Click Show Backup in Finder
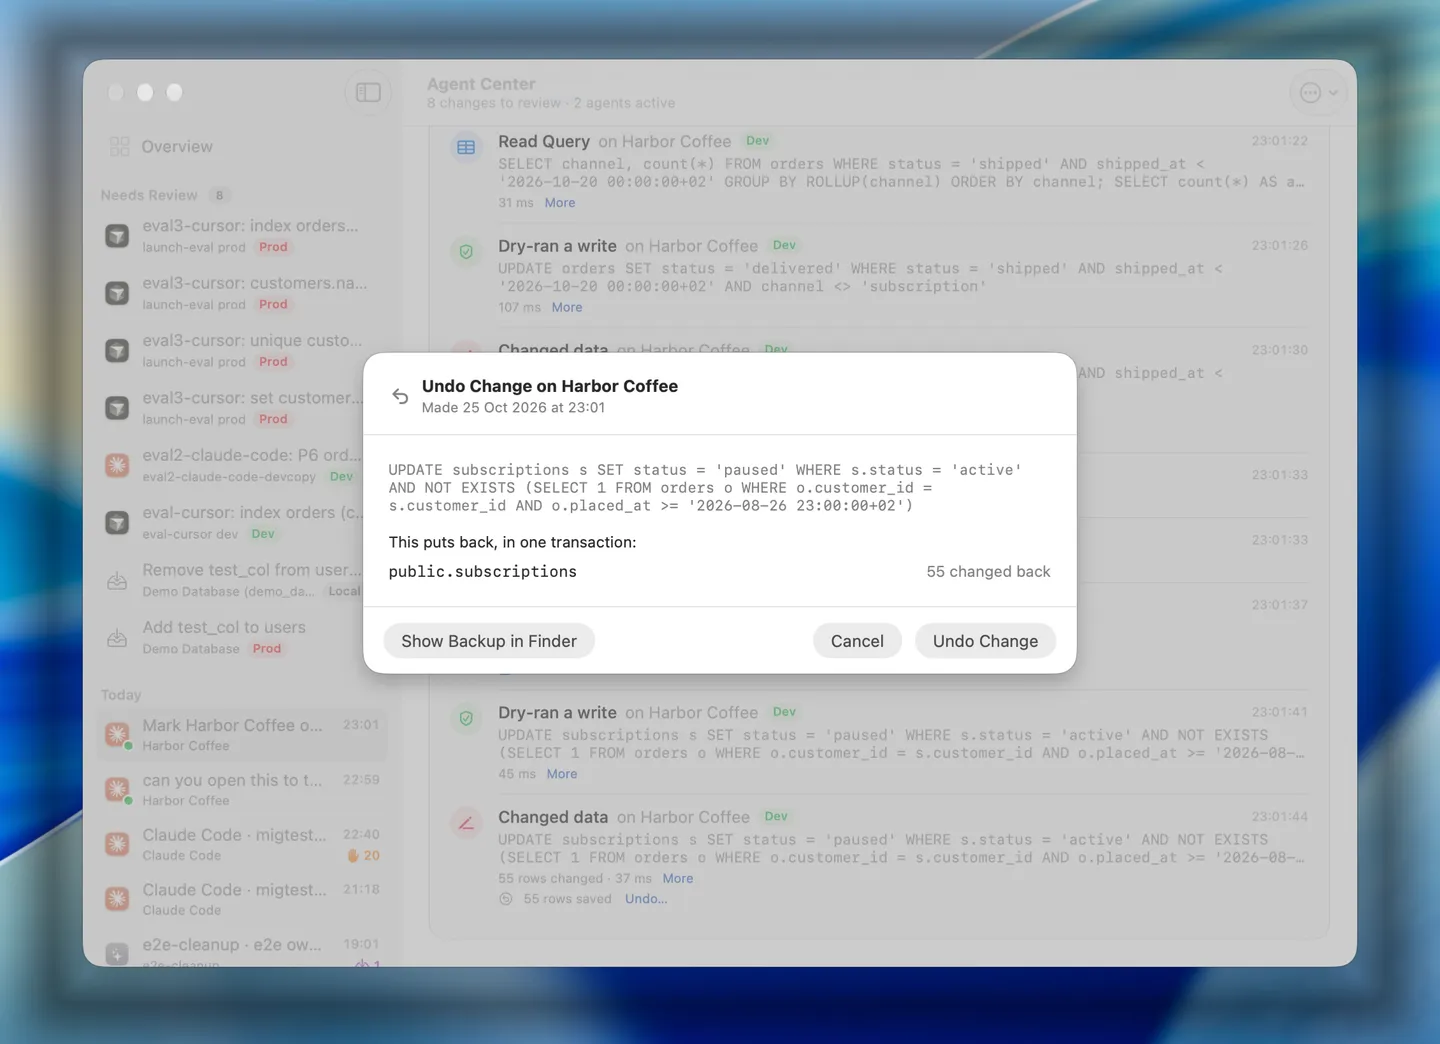 [489, 641]
